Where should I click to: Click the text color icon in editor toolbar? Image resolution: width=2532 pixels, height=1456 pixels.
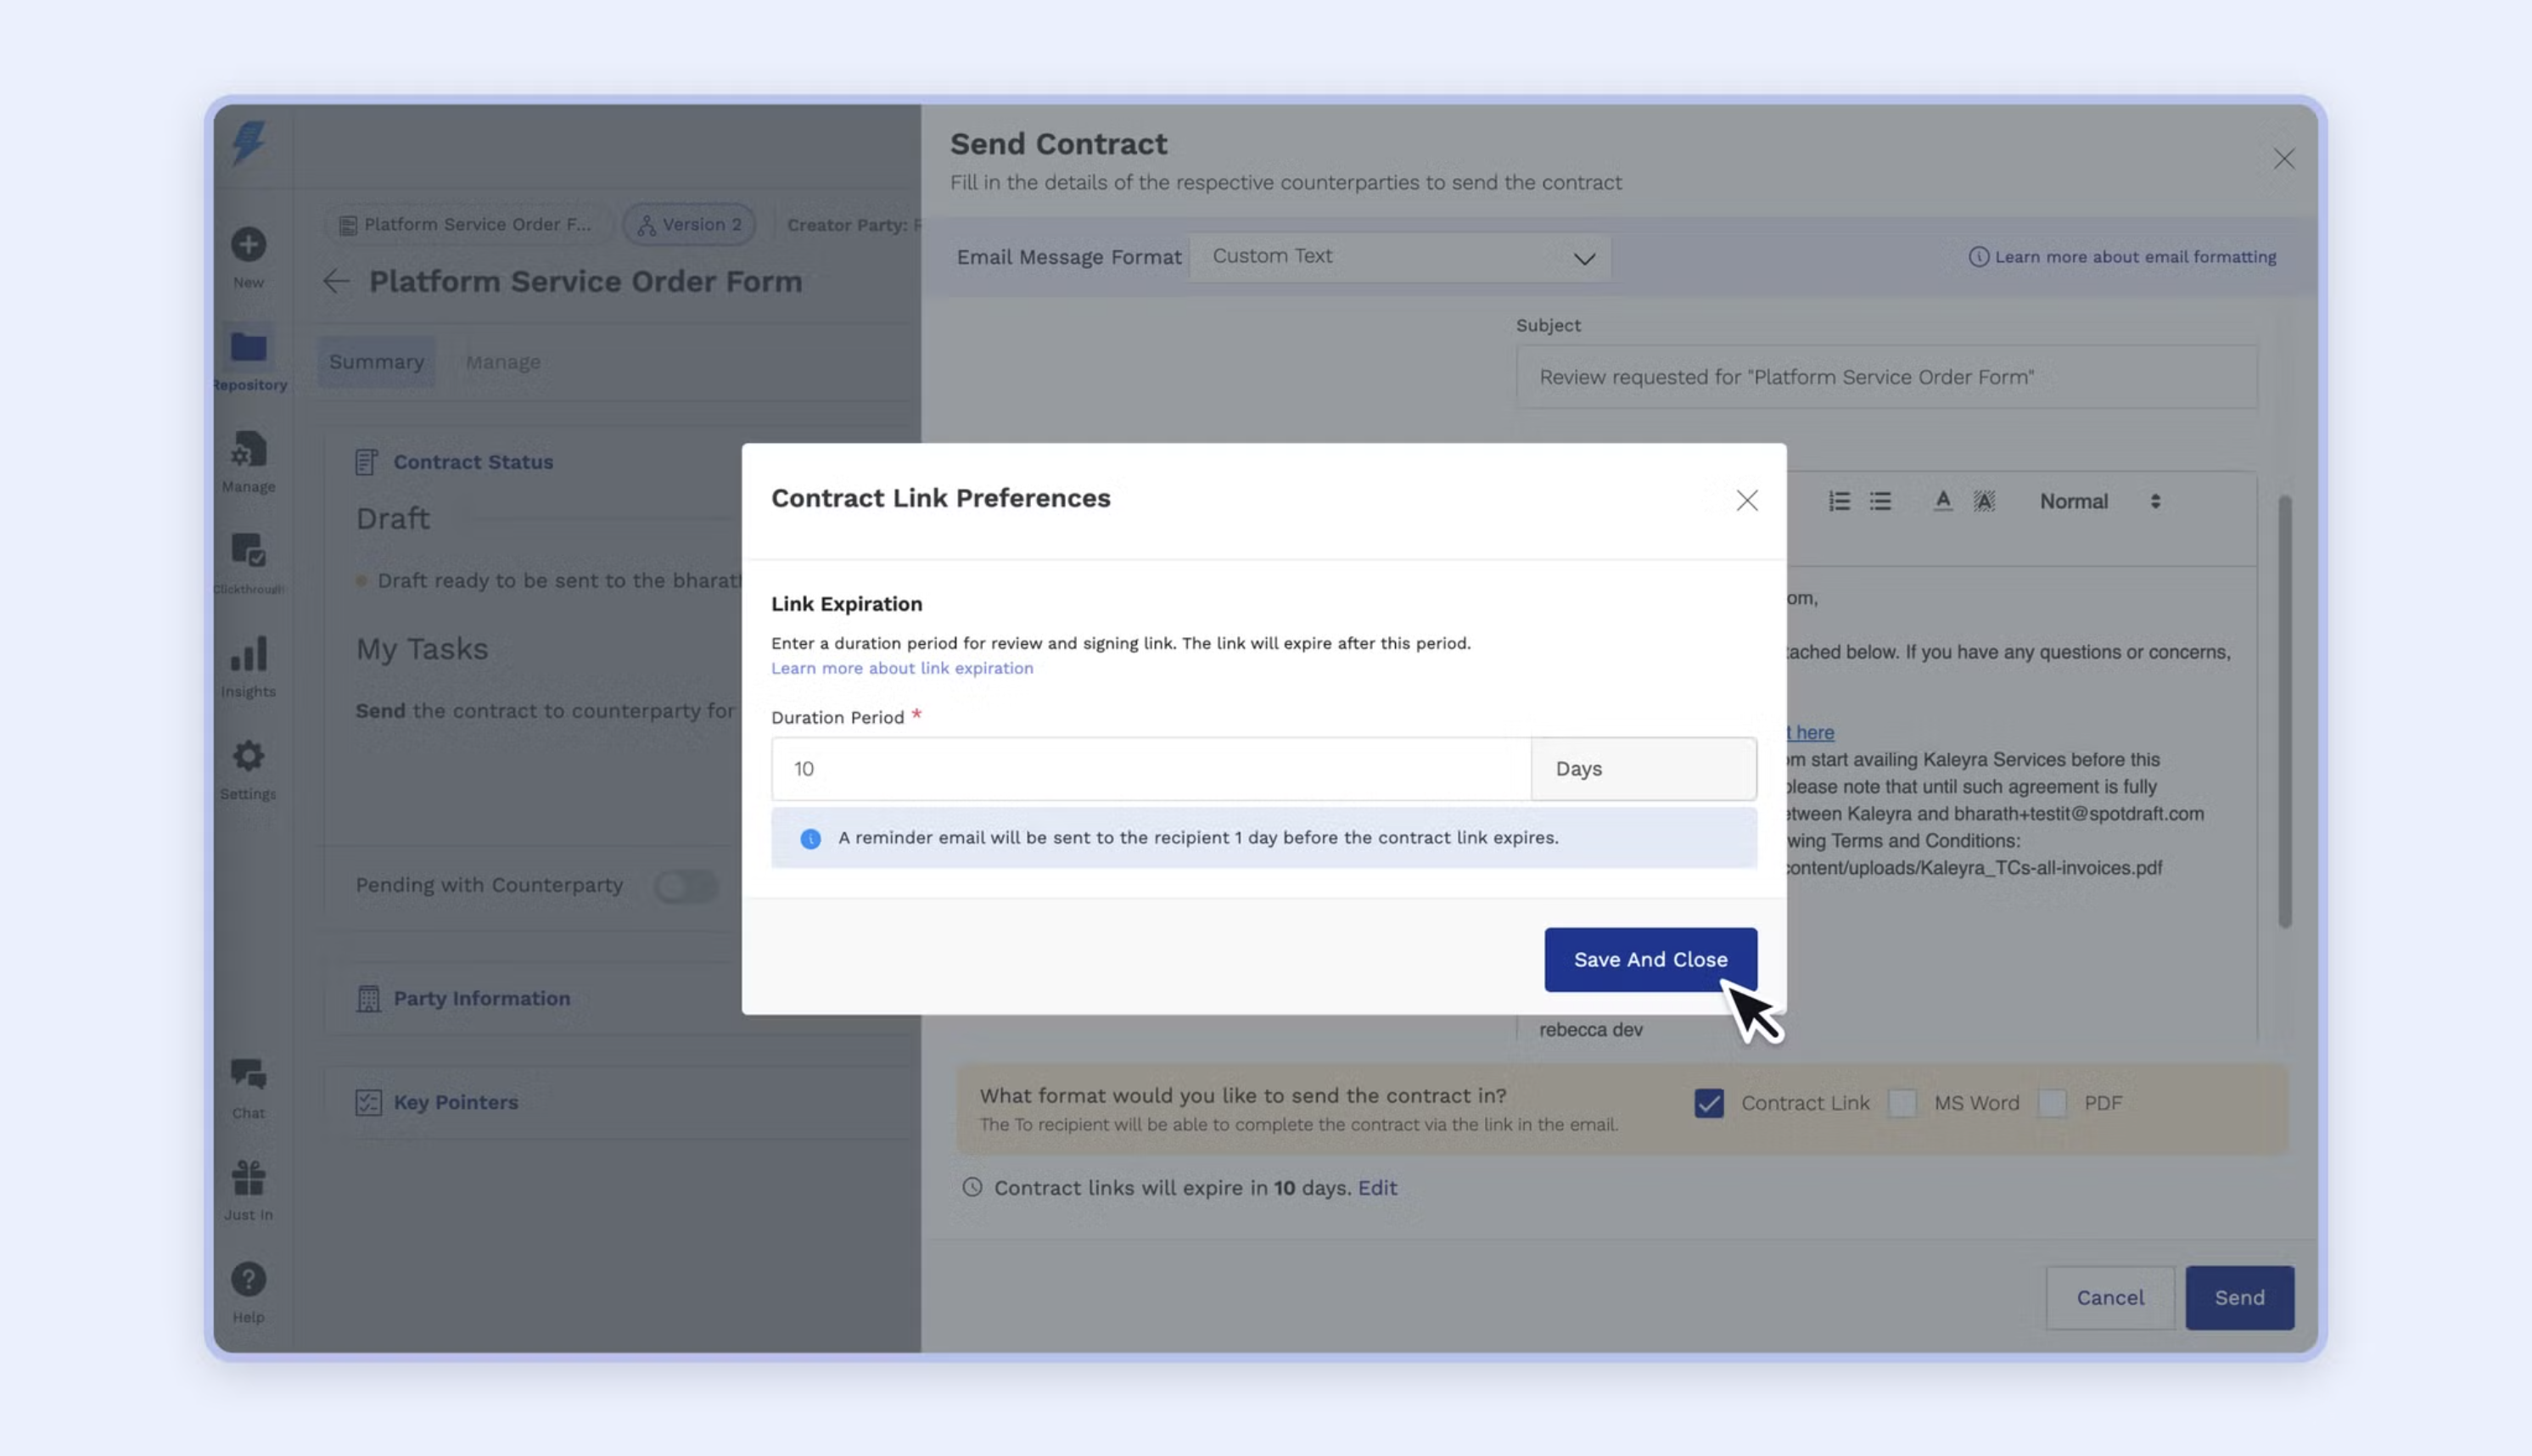(x=1942, y=501)
